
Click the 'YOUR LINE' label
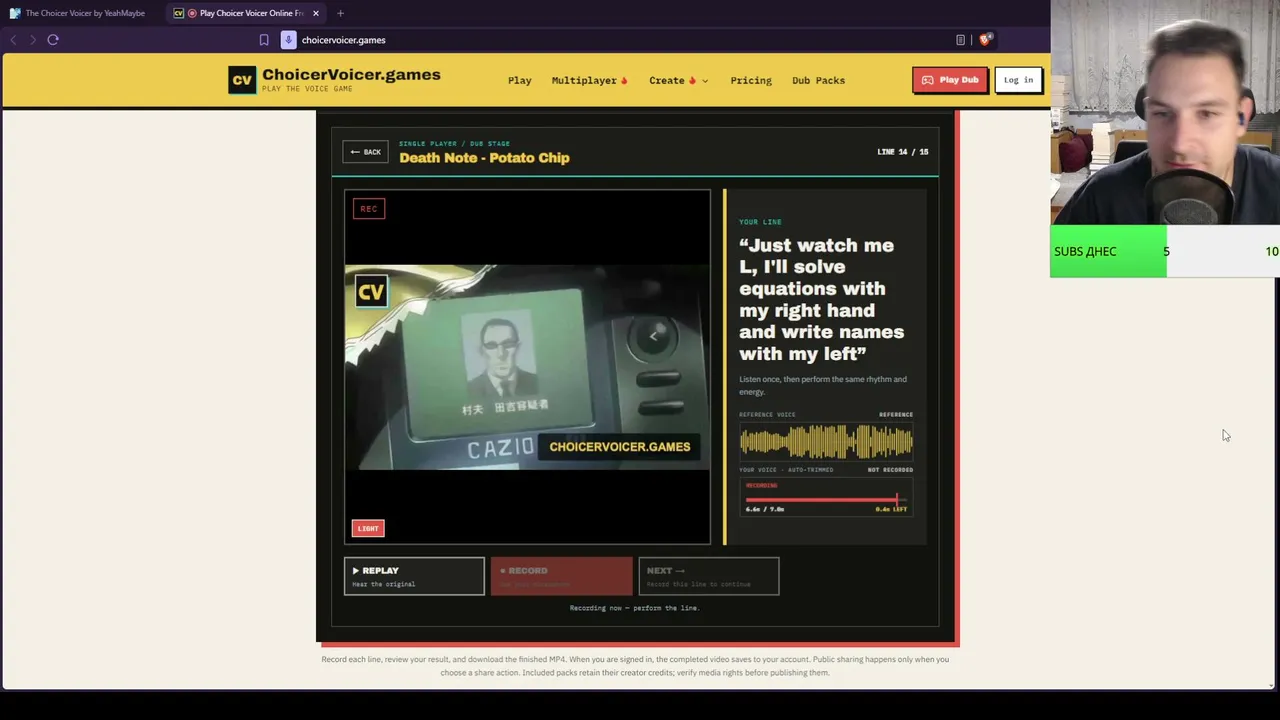[x=760, y=222]
